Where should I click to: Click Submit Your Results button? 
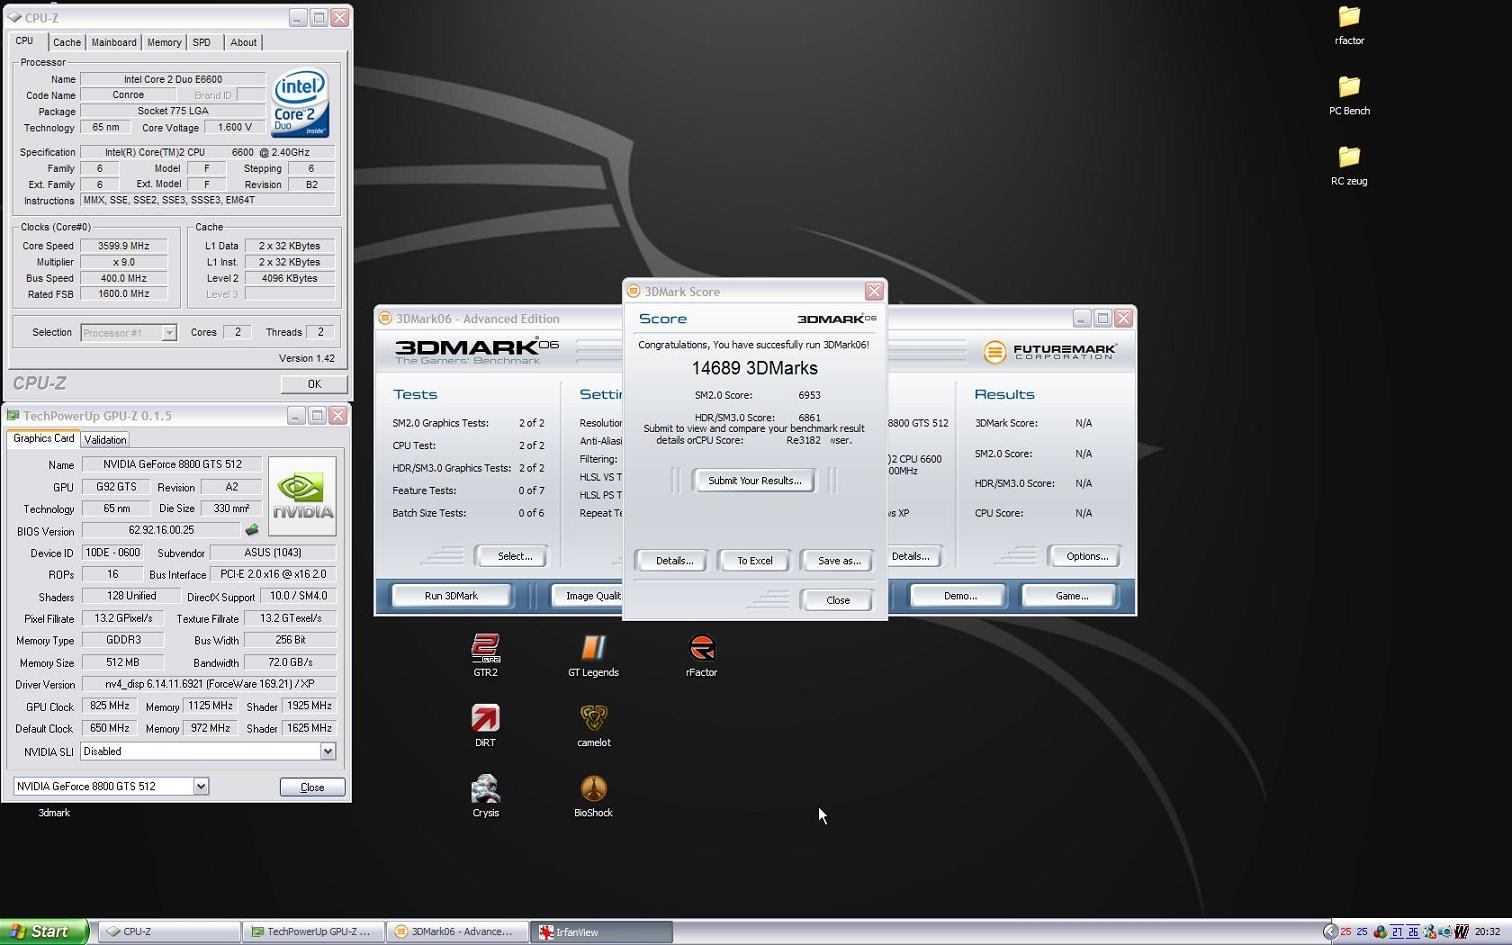click(x=754, y=481)
